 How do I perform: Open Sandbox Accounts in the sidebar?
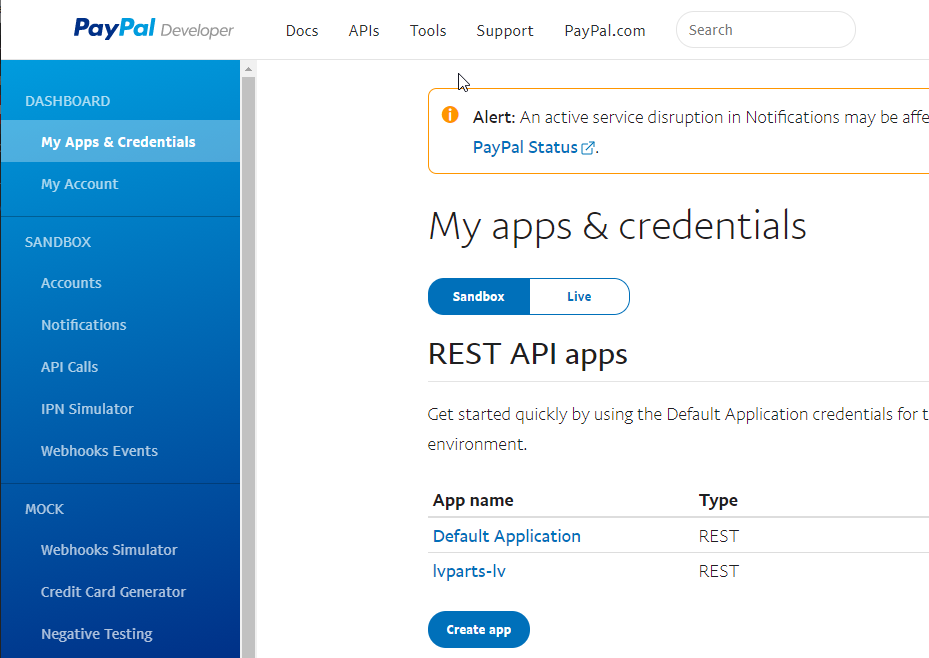(x=71, y=283)
